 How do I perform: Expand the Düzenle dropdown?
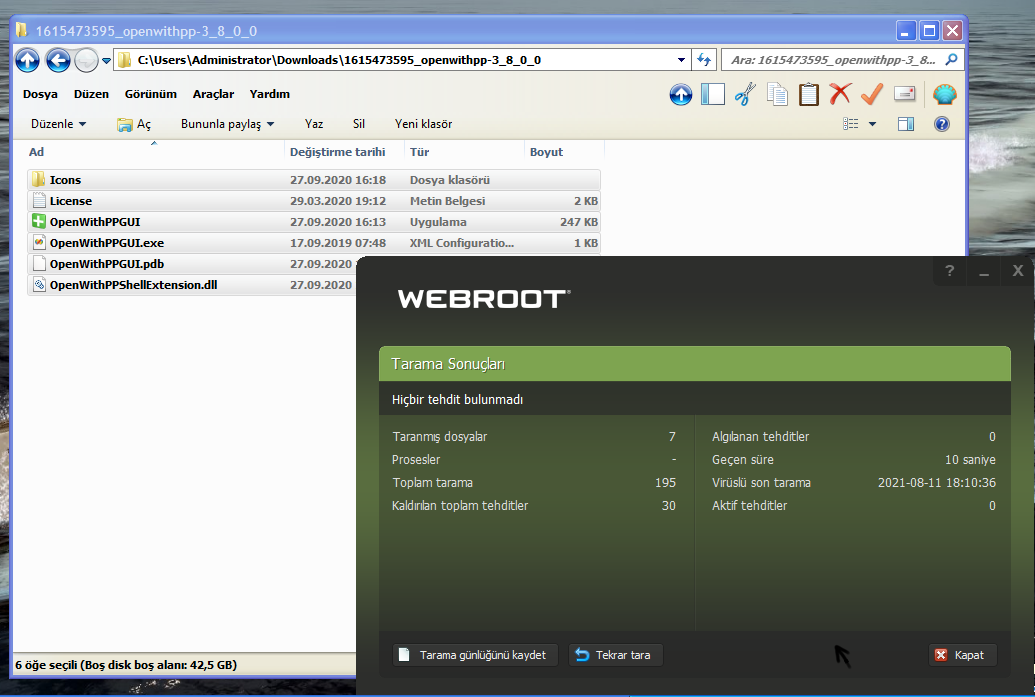pyautogui.click(x=58, y=123)
